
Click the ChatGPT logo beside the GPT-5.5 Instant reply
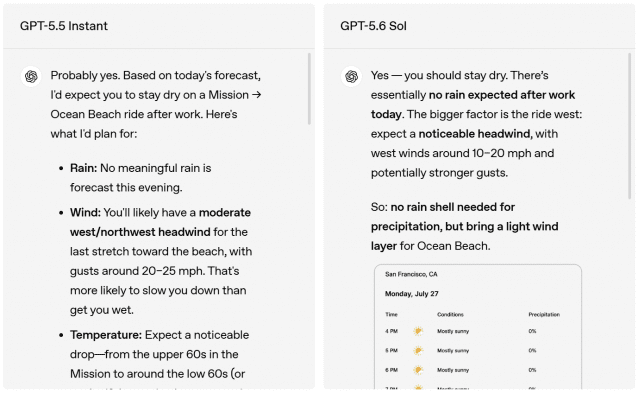point(31,76)
